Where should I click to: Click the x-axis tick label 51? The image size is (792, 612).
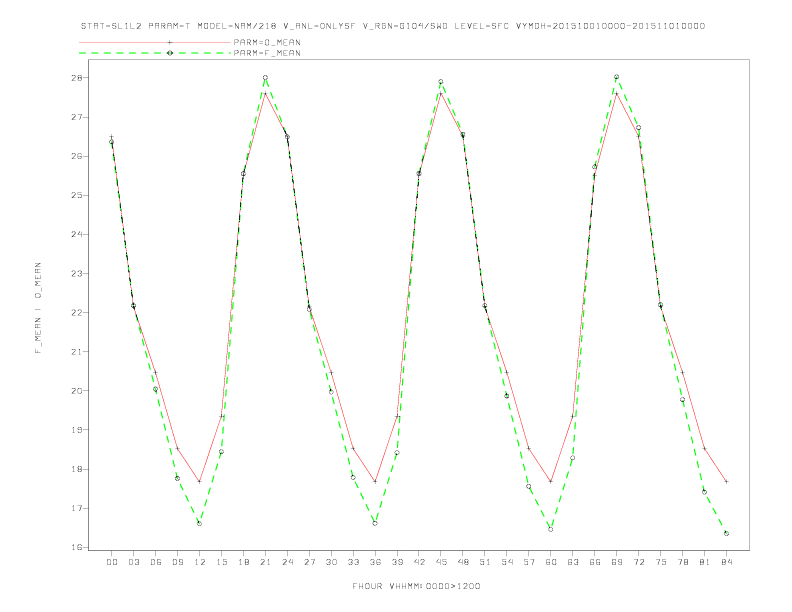pos(485,562)
